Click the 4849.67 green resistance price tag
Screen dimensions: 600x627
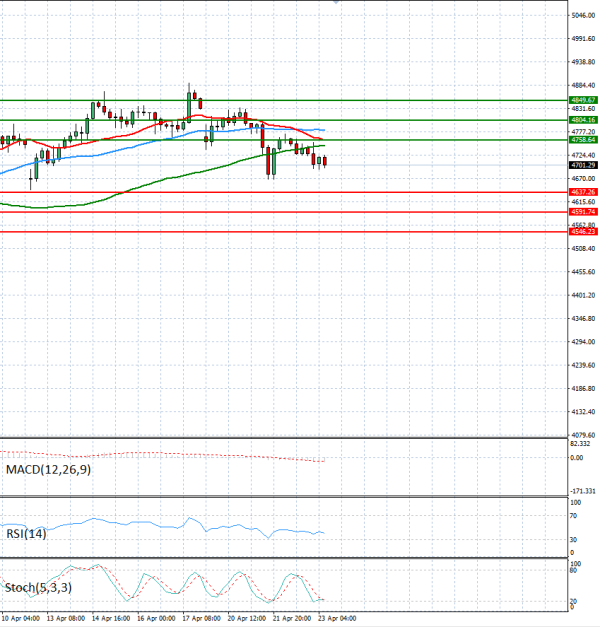[583, 100]
